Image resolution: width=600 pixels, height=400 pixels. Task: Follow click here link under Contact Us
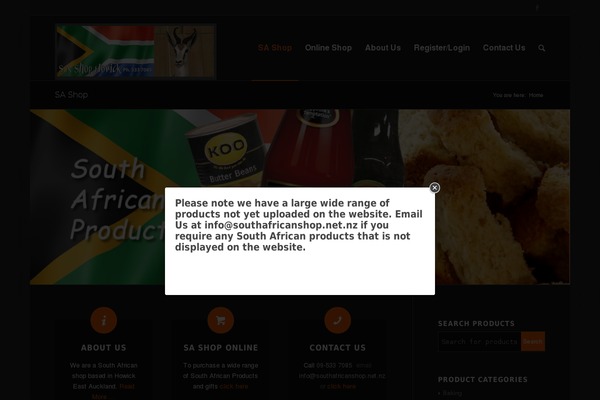(x=341, y=386)
